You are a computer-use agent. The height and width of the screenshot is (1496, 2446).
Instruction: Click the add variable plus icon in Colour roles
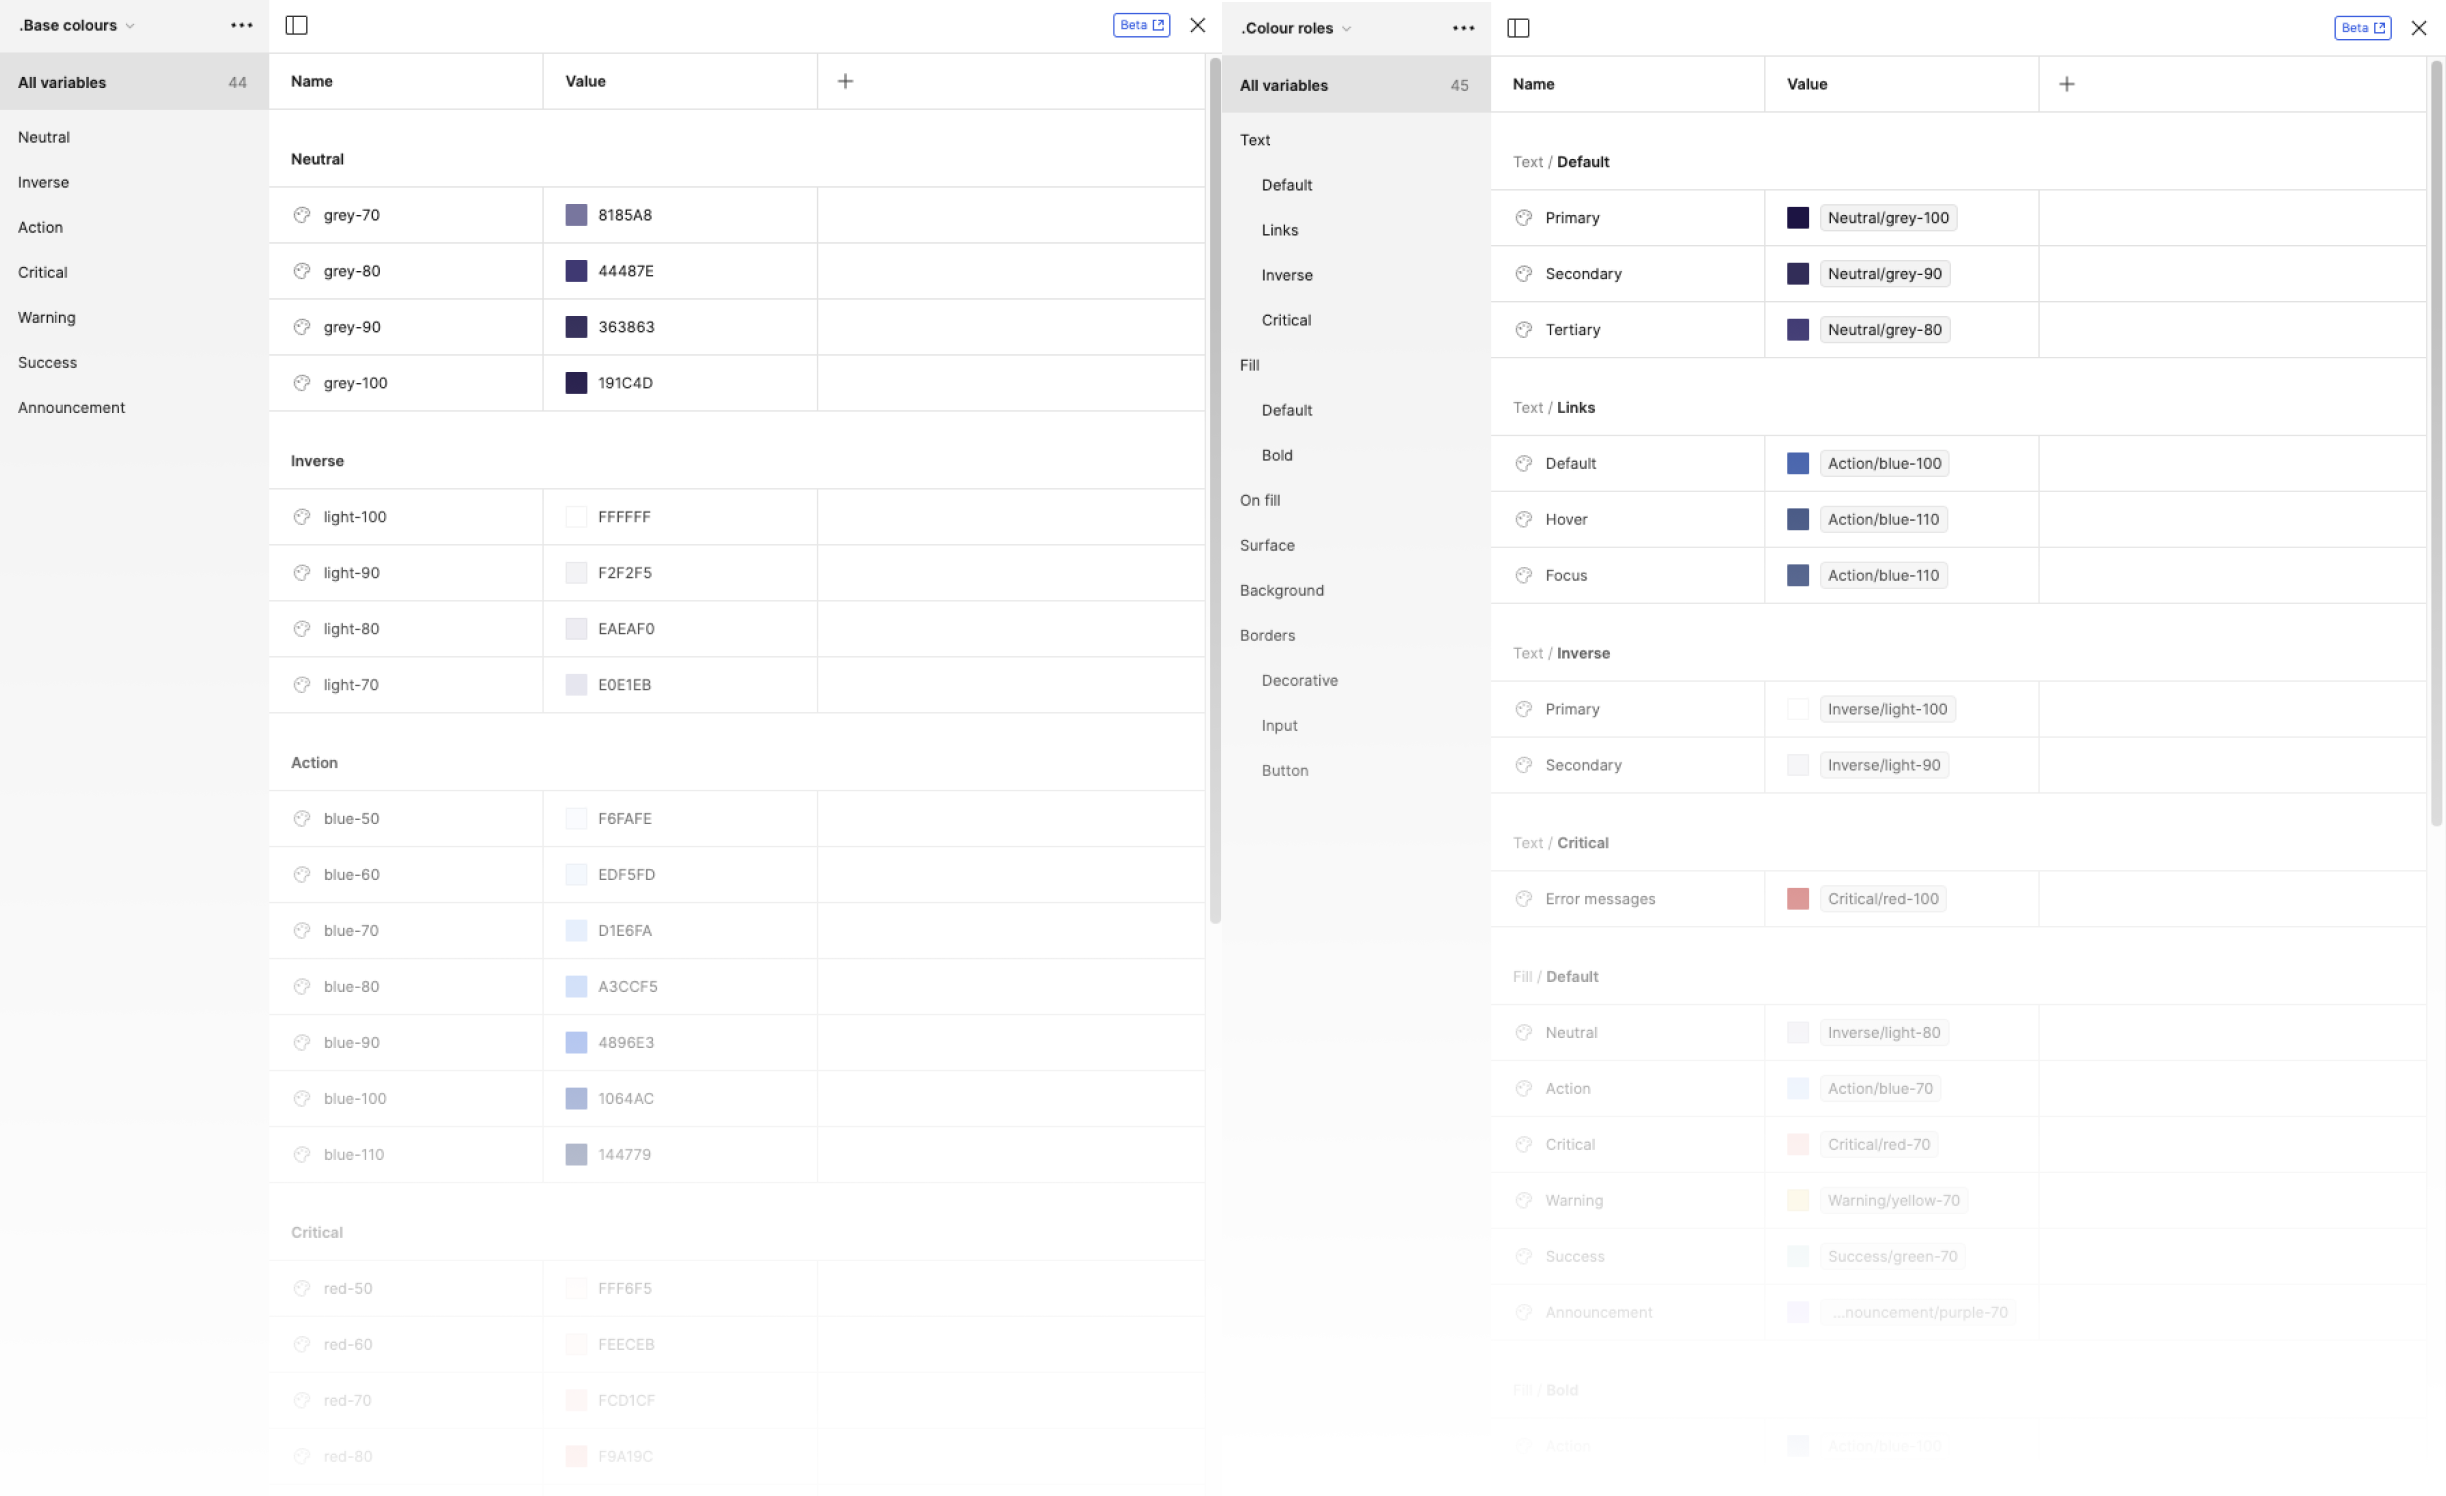2067,84
